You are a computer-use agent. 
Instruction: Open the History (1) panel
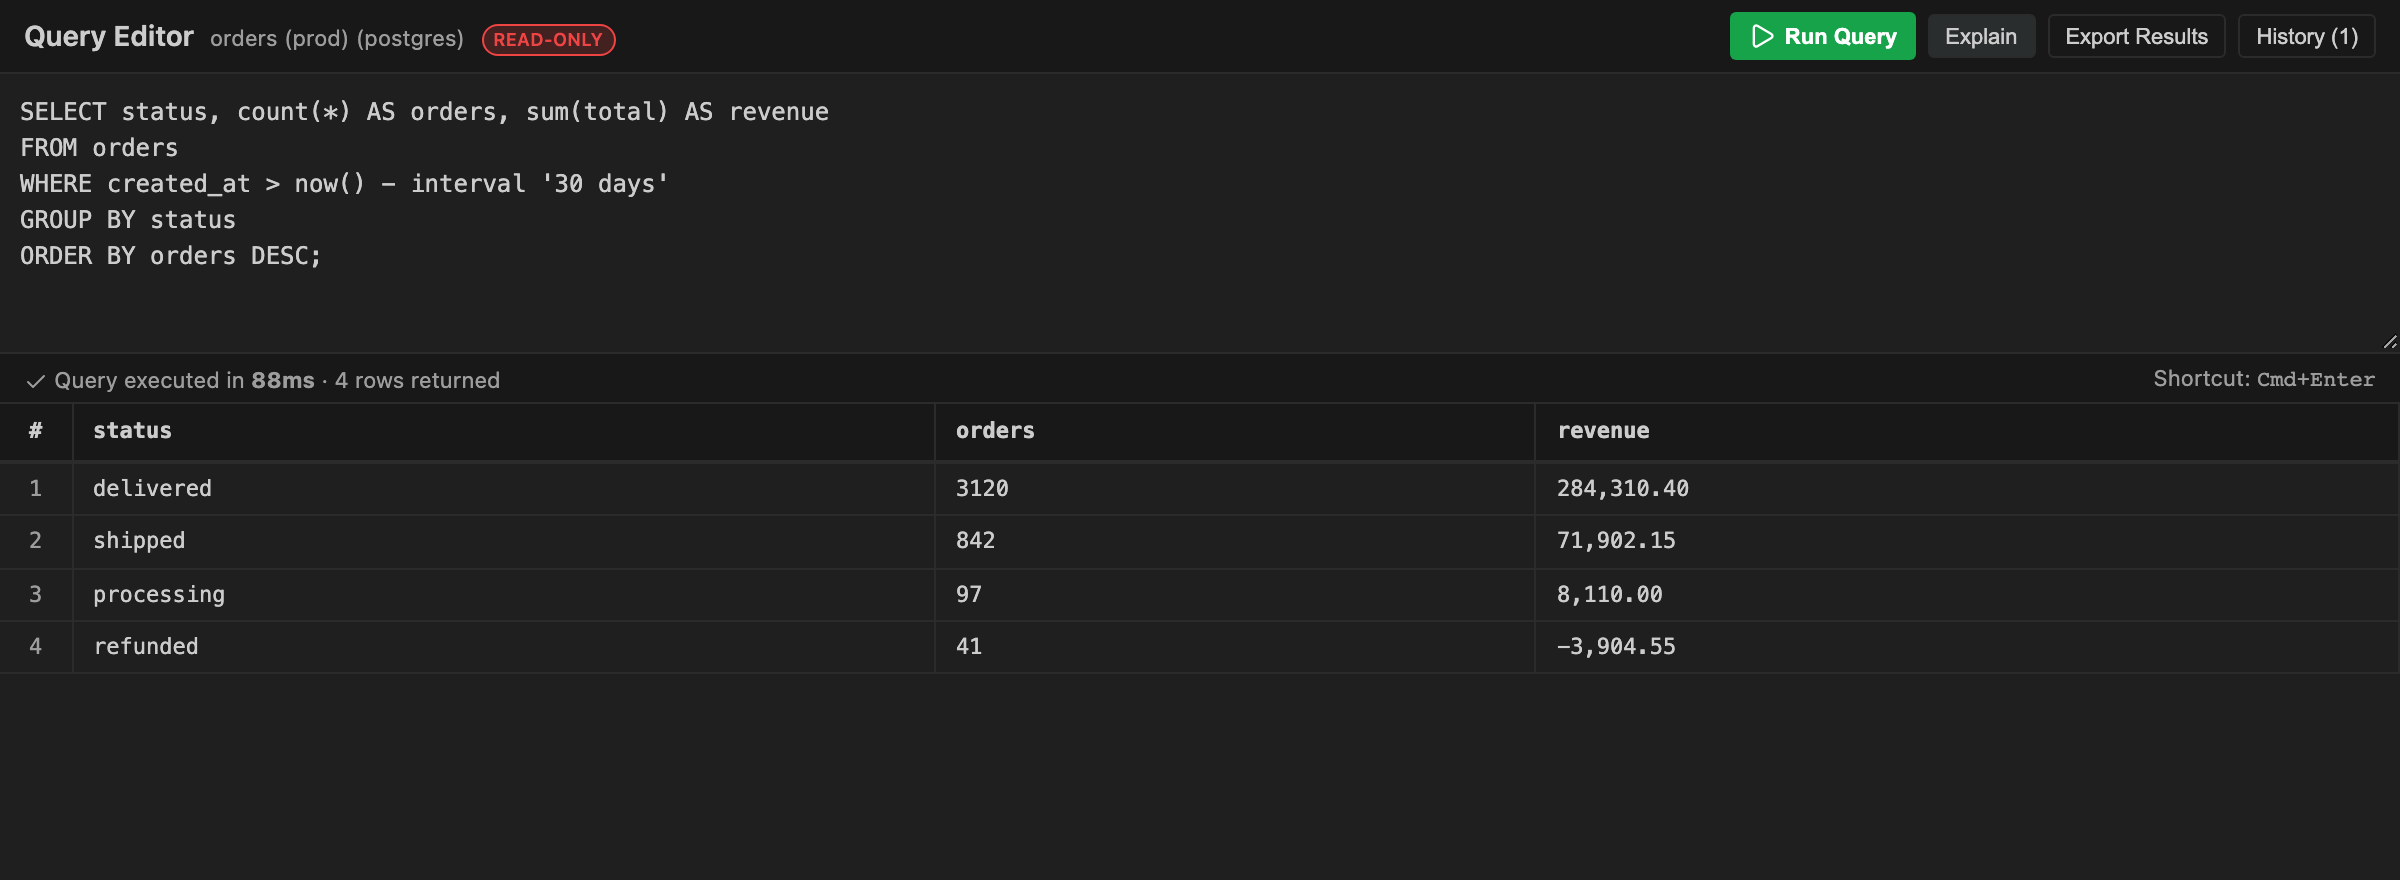coord(2306,37)
